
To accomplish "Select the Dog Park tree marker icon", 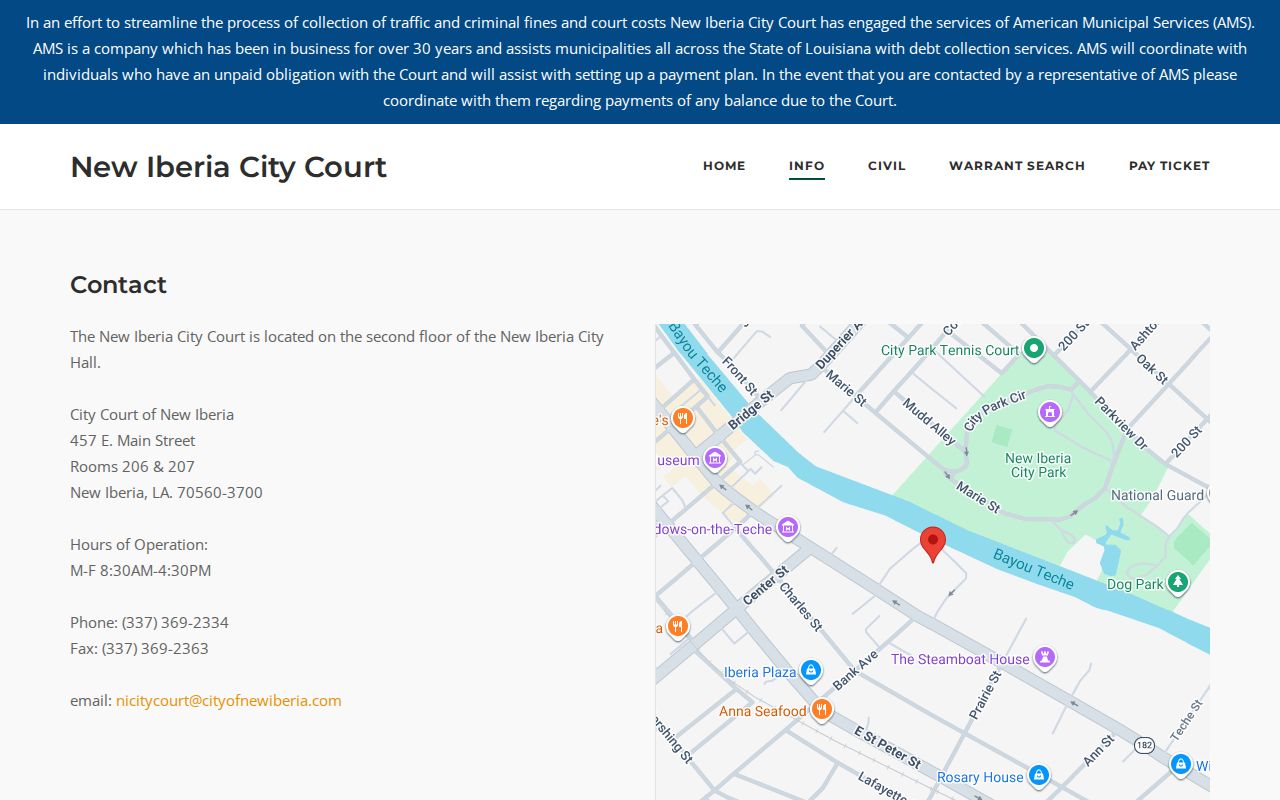I will click(1178, 583).
